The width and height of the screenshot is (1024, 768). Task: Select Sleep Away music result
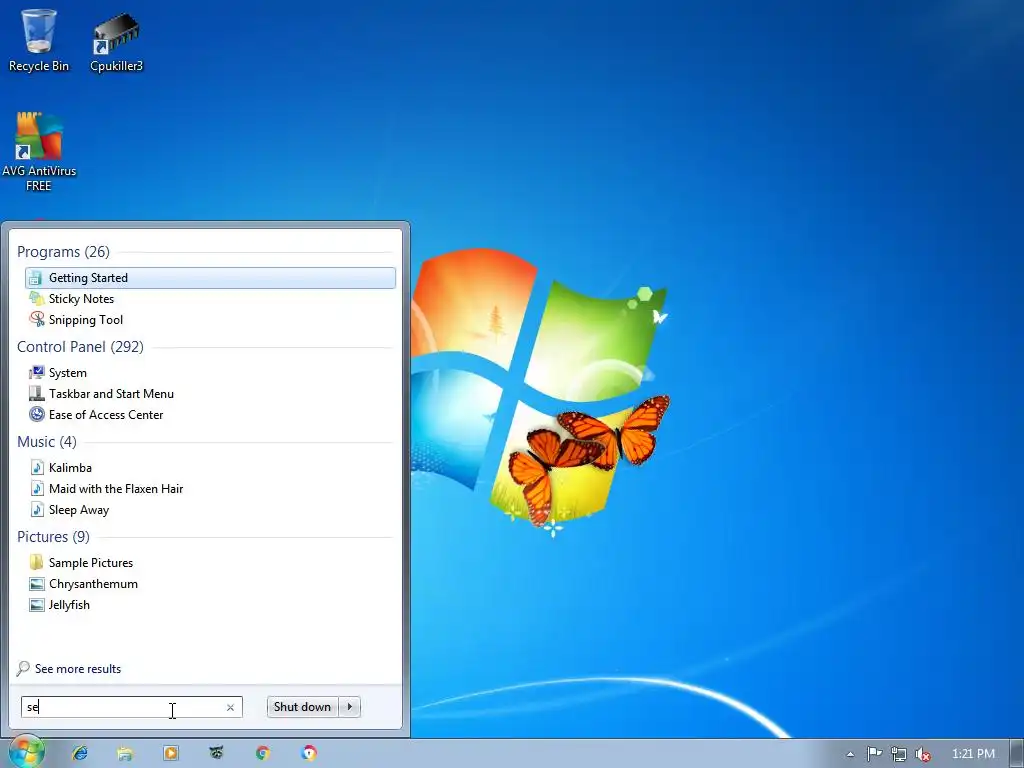(x=210, y=509)
